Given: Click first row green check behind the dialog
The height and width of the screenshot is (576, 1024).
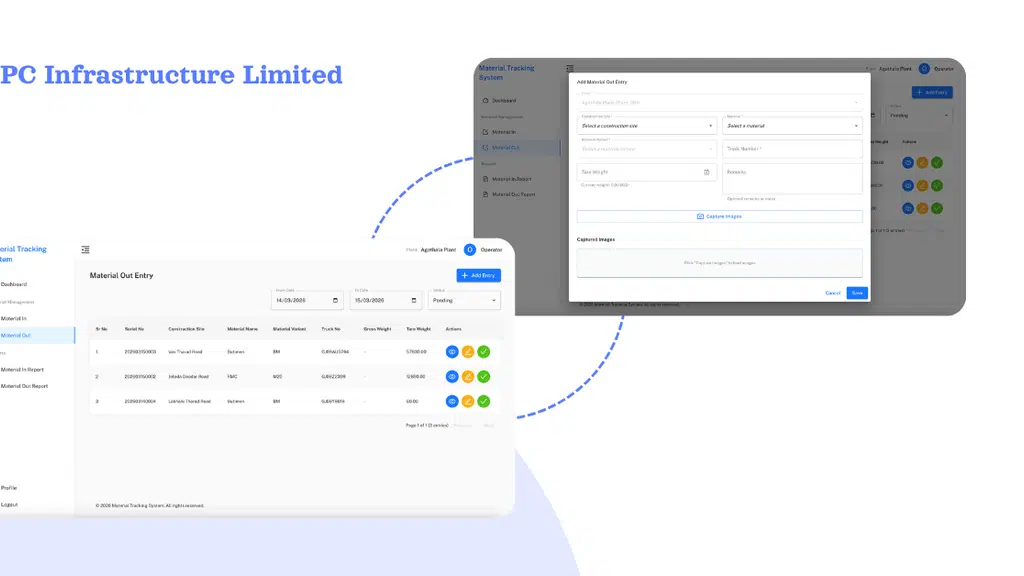Looking at the screenshot, I should (x=937, y=163).
